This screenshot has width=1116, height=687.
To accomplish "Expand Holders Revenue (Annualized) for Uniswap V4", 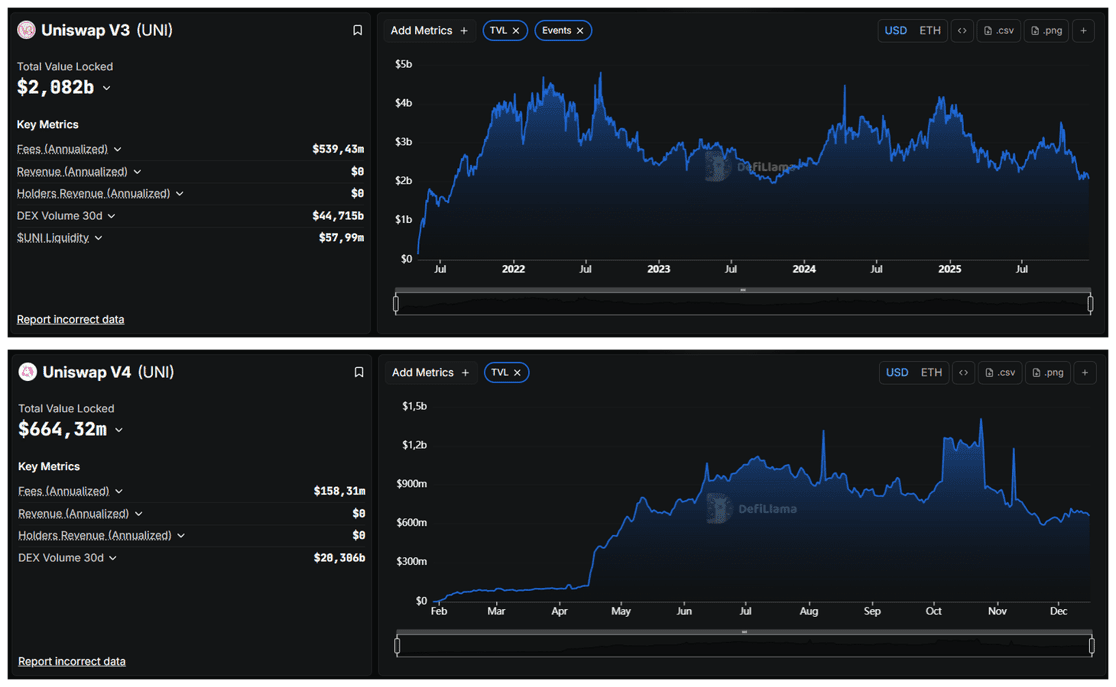I will tap(181, 535).
